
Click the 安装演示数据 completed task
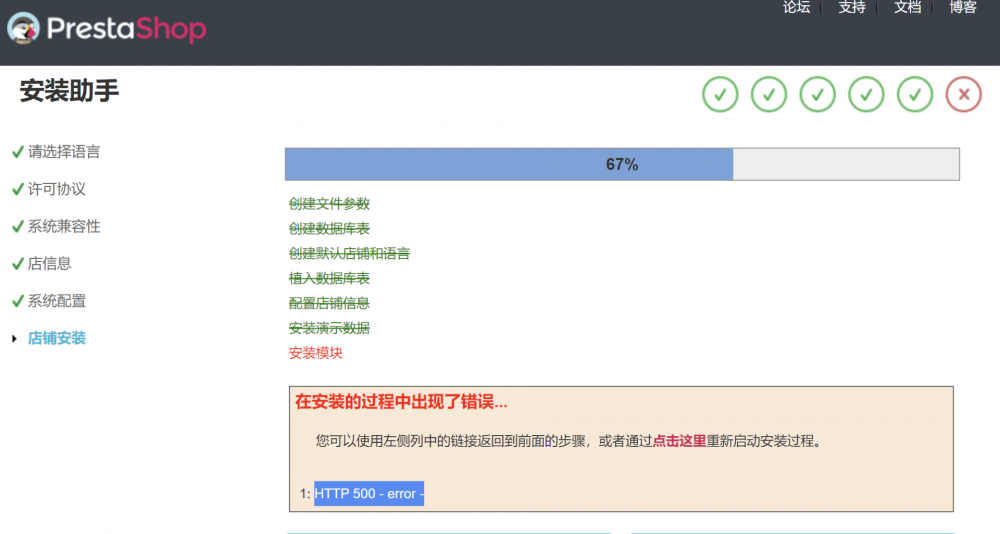click(x=329, y=328)
